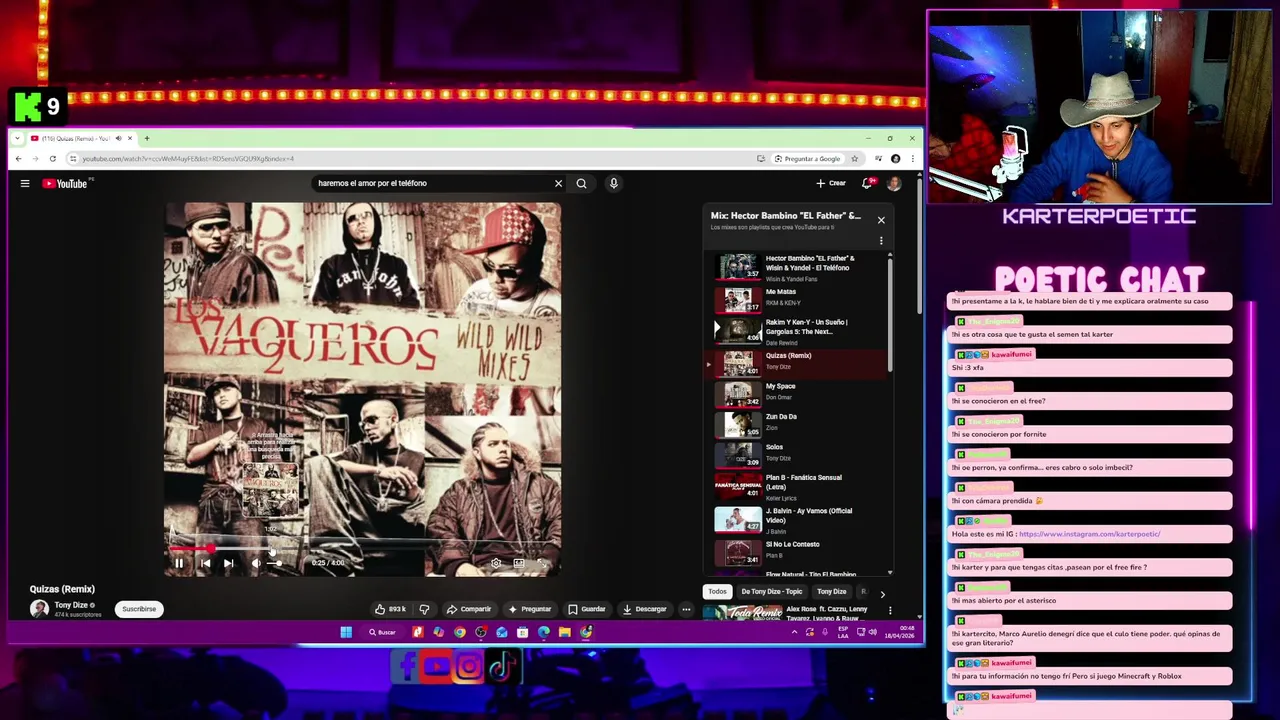This screenshot has height=720, width=1280.
Task: Open Chrome tab search dropdown arrow
Action: pos(16,138)
